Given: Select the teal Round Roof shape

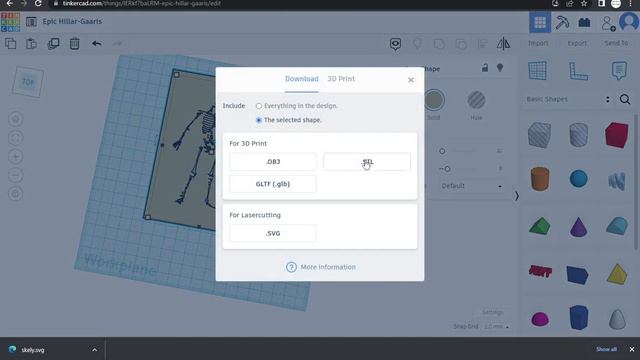Looking at the screenshot, I should coord(617,226).
